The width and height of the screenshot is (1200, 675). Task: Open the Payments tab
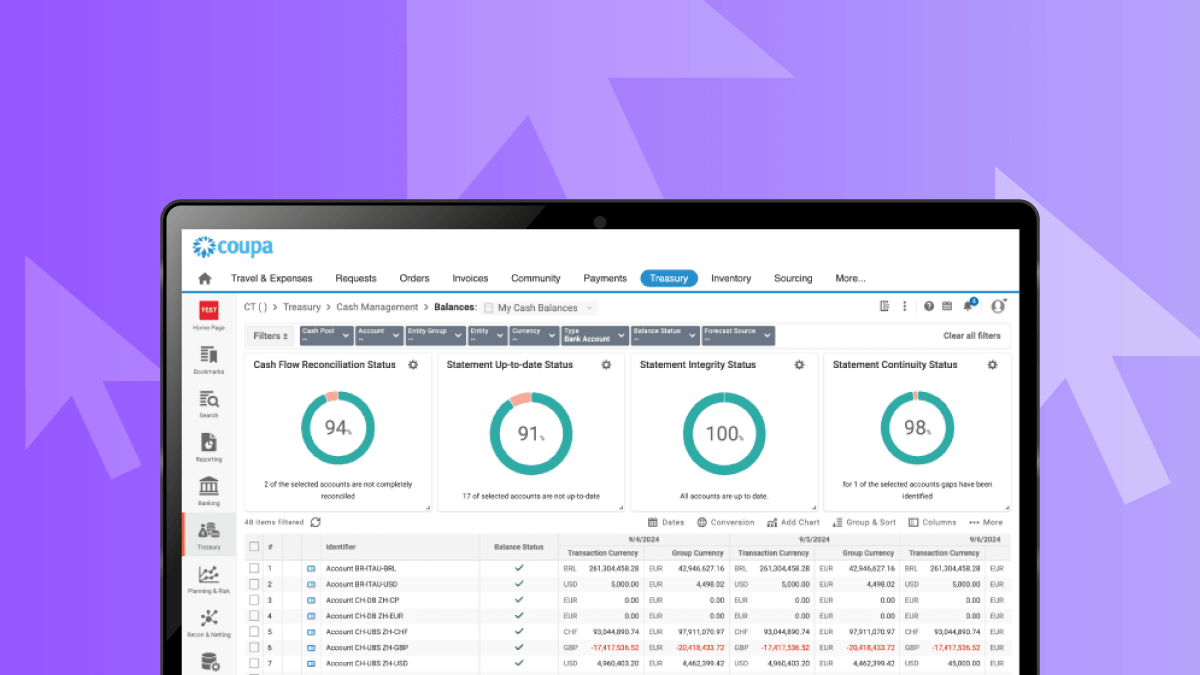tap(605, 279)
